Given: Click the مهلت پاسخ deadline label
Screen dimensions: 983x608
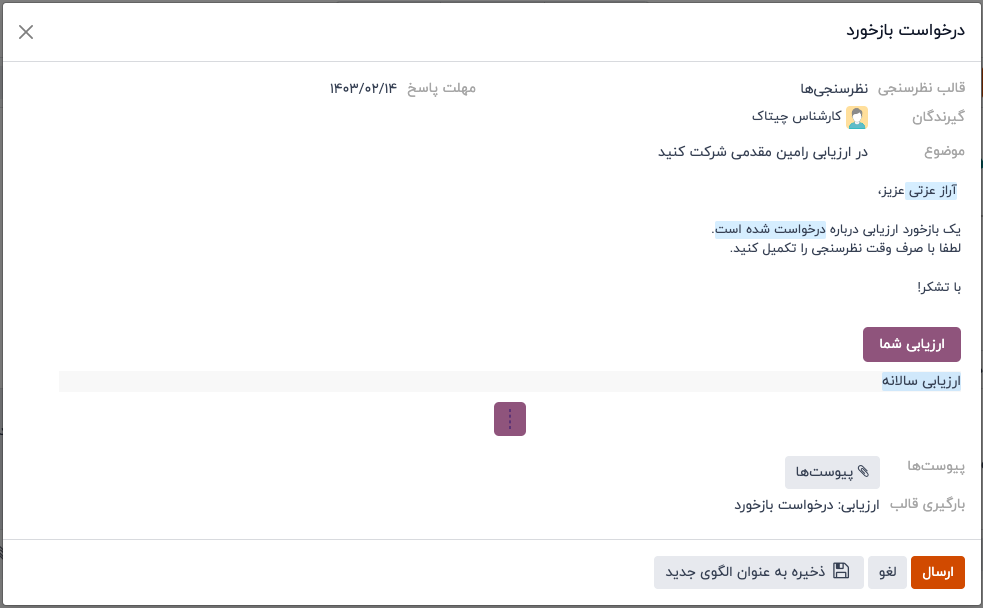Looking at the screenshot, I should click(x=441, y=88).
